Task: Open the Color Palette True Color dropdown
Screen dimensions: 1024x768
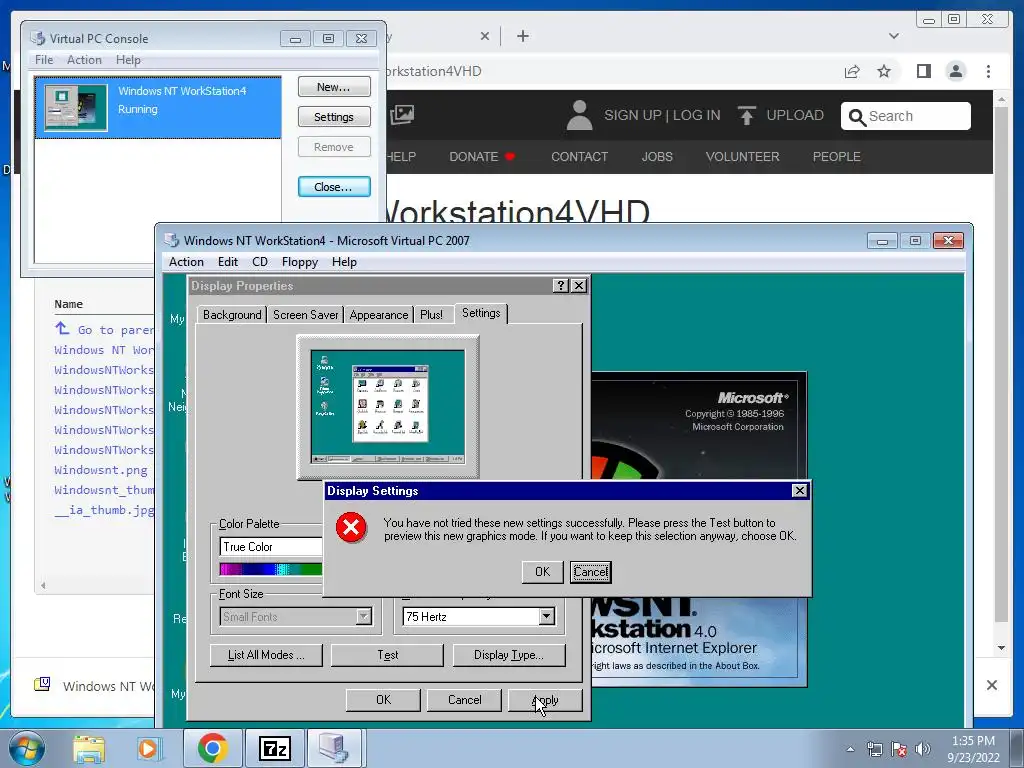Action: coord(271,547)
